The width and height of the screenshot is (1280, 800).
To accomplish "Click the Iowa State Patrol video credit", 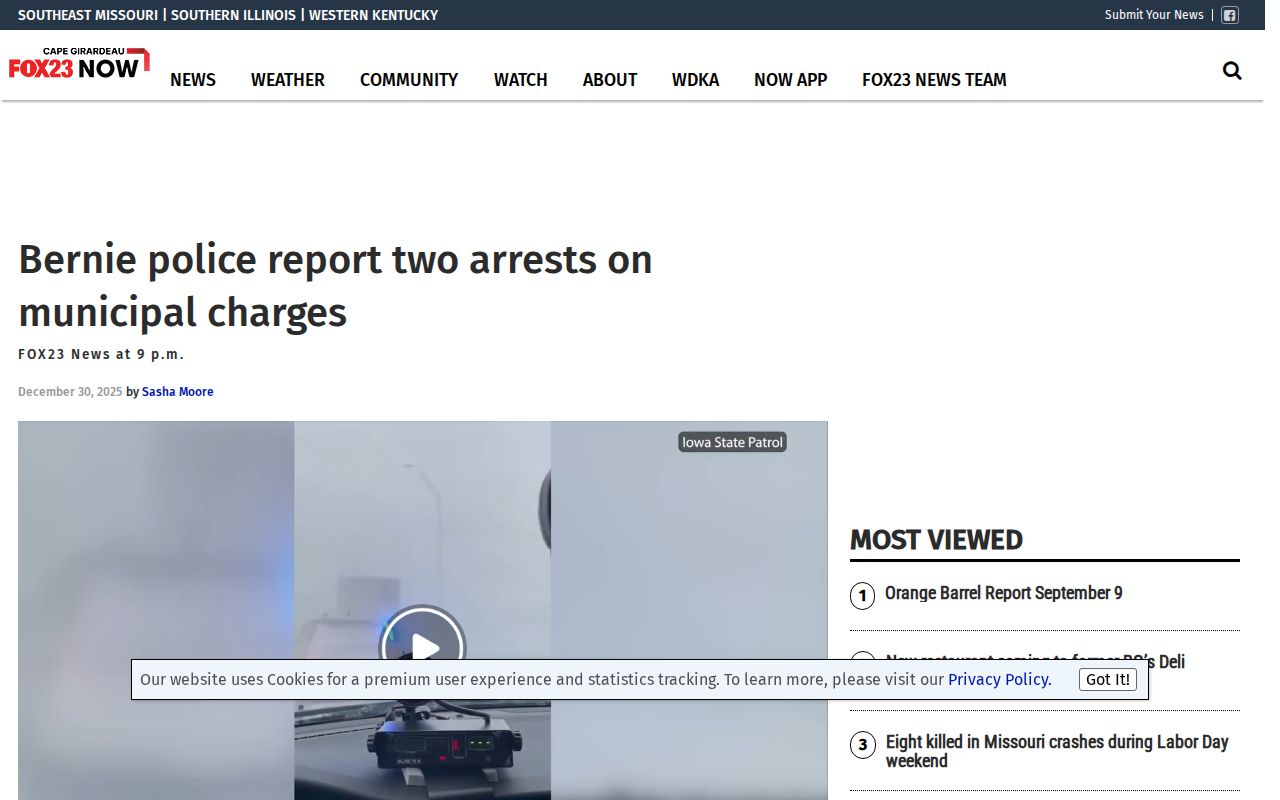I will pyautogui.click(x=733, y=442).
